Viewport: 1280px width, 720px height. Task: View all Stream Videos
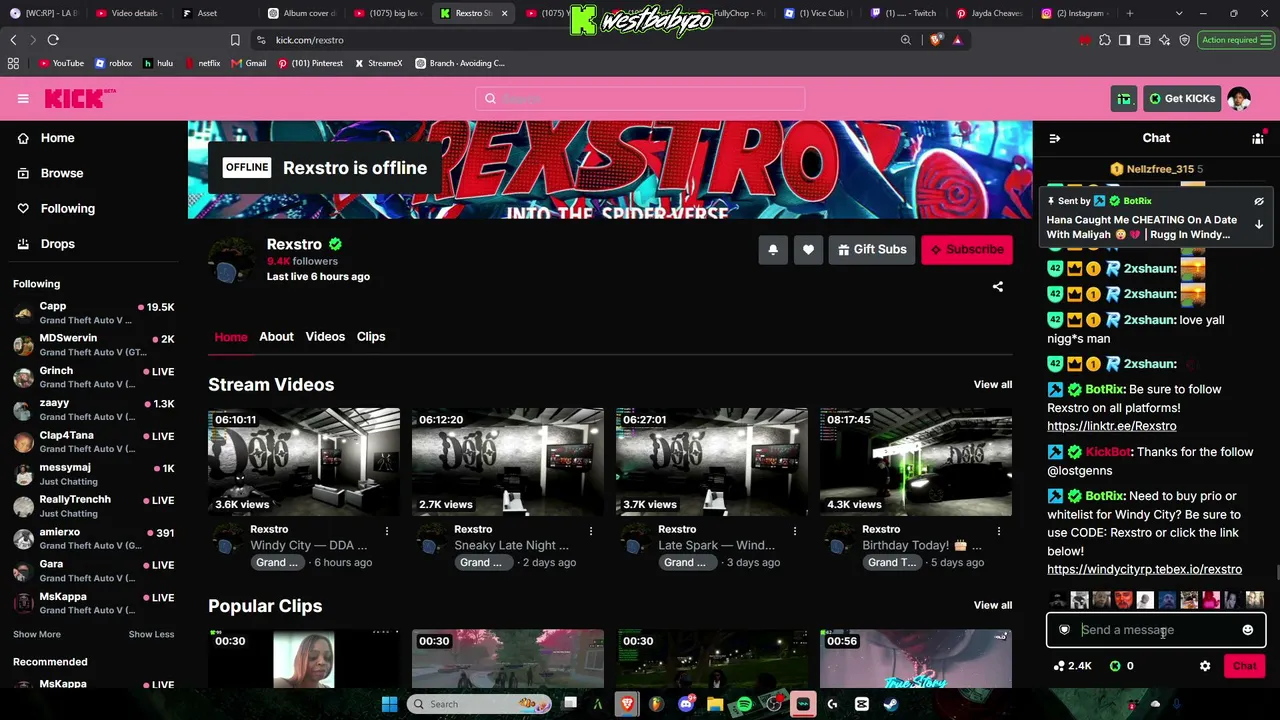tap(993, 385)
